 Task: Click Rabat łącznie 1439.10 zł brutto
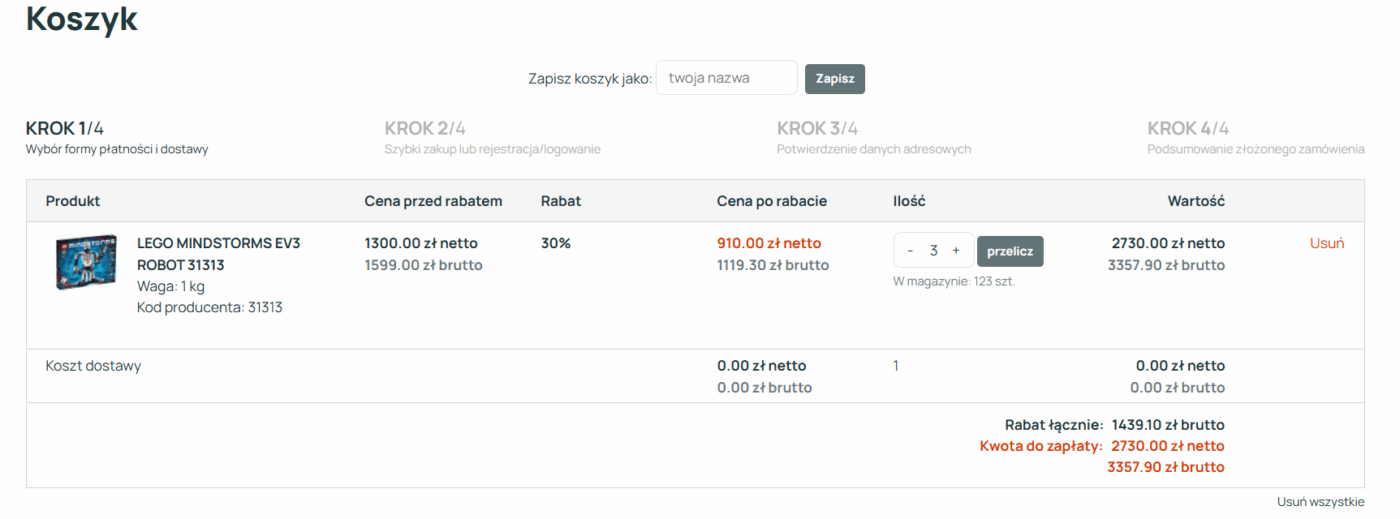1115,425
